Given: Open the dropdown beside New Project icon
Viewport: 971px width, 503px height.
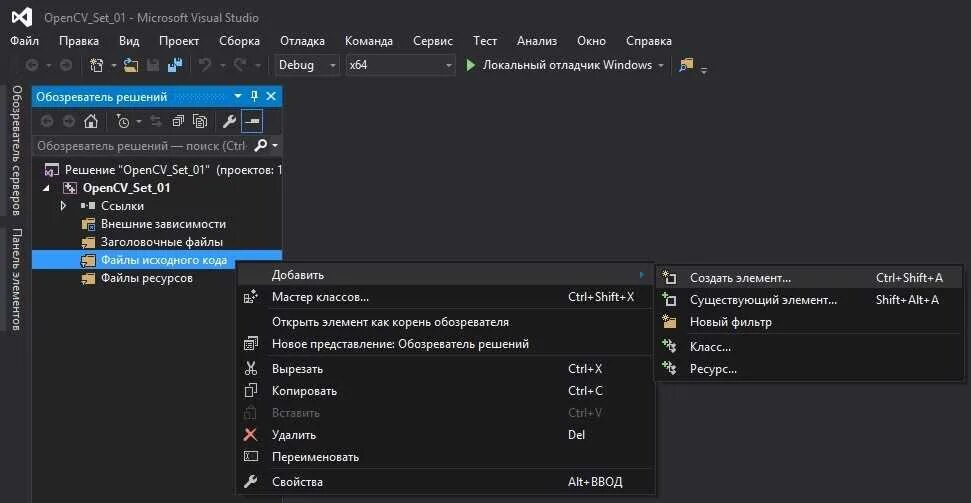Looking at the screenshot, I should coord(114,65).
